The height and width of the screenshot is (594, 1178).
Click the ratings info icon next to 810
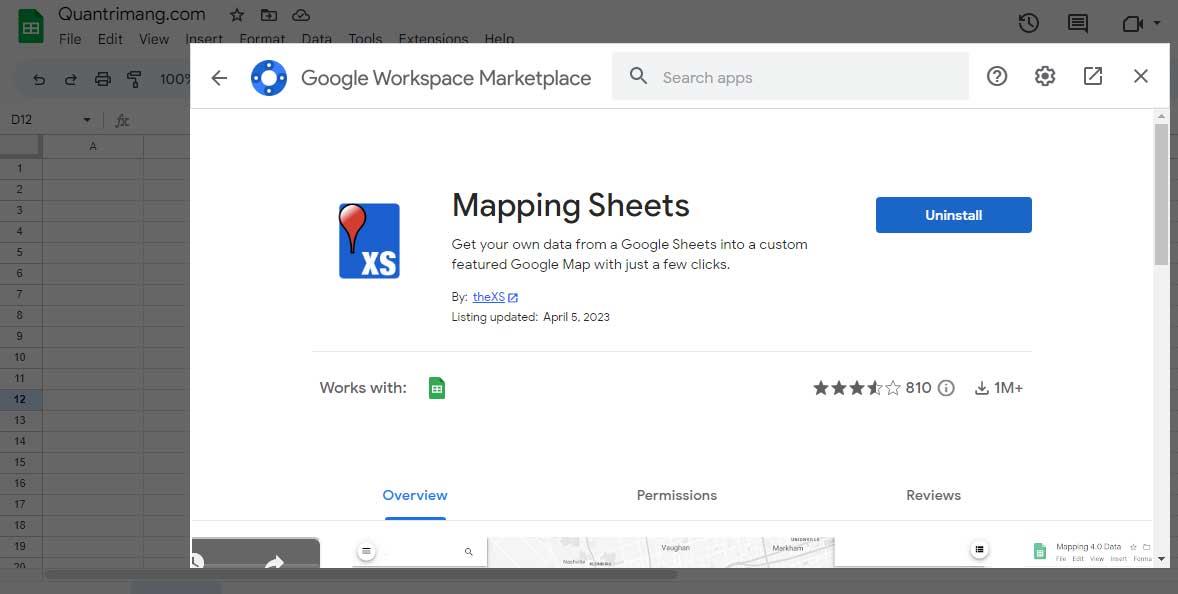click(x=947, y=387)
